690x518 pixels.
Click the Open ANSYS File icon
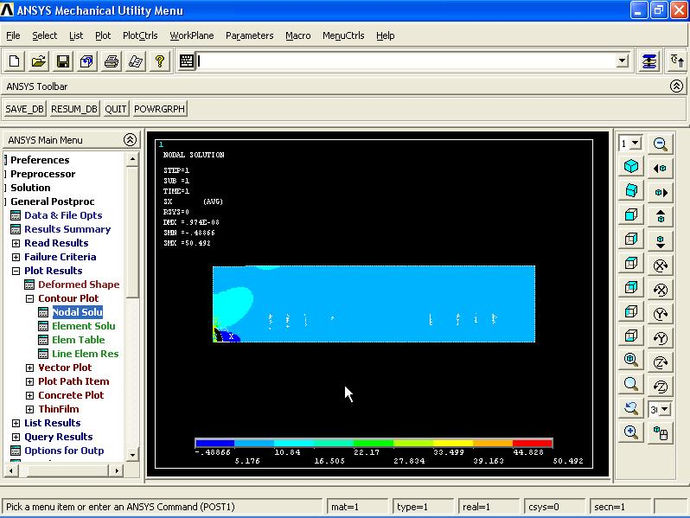[38, 61]
